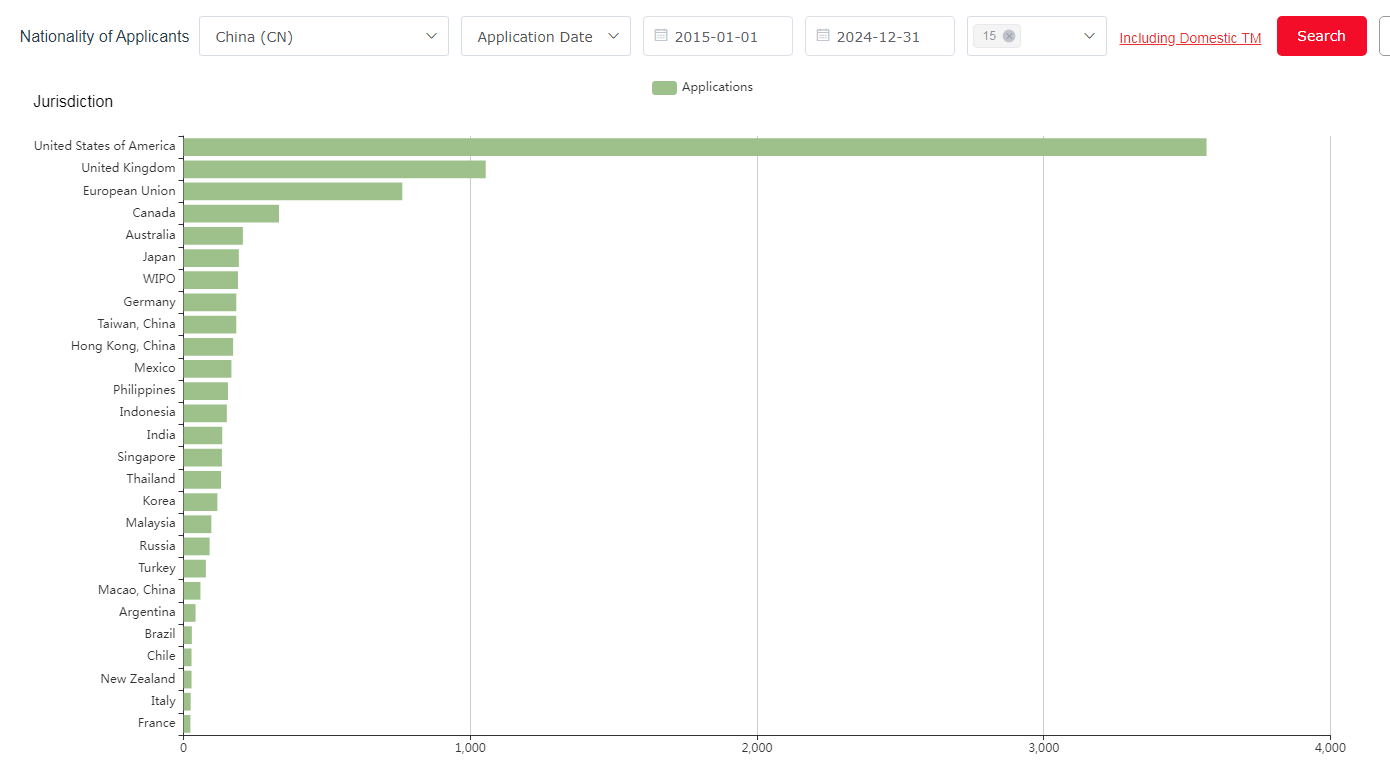1390x780 pixels.
Task: Click the green Applications legend swatch
Action: [x=664, y=88]
